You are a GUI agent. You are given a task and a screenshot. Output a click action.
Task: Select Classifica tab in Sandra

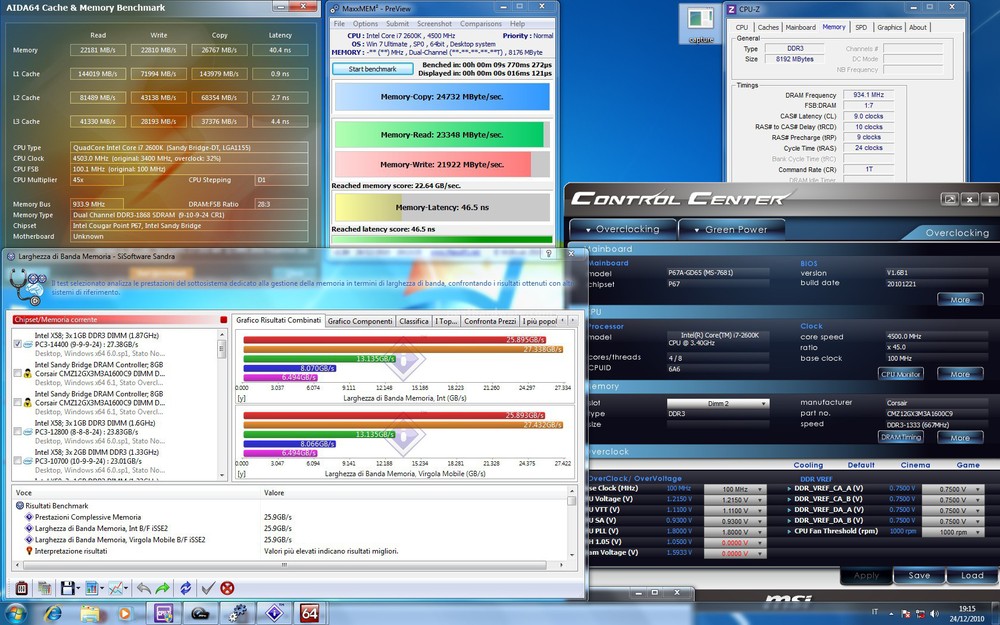point(414,321)
